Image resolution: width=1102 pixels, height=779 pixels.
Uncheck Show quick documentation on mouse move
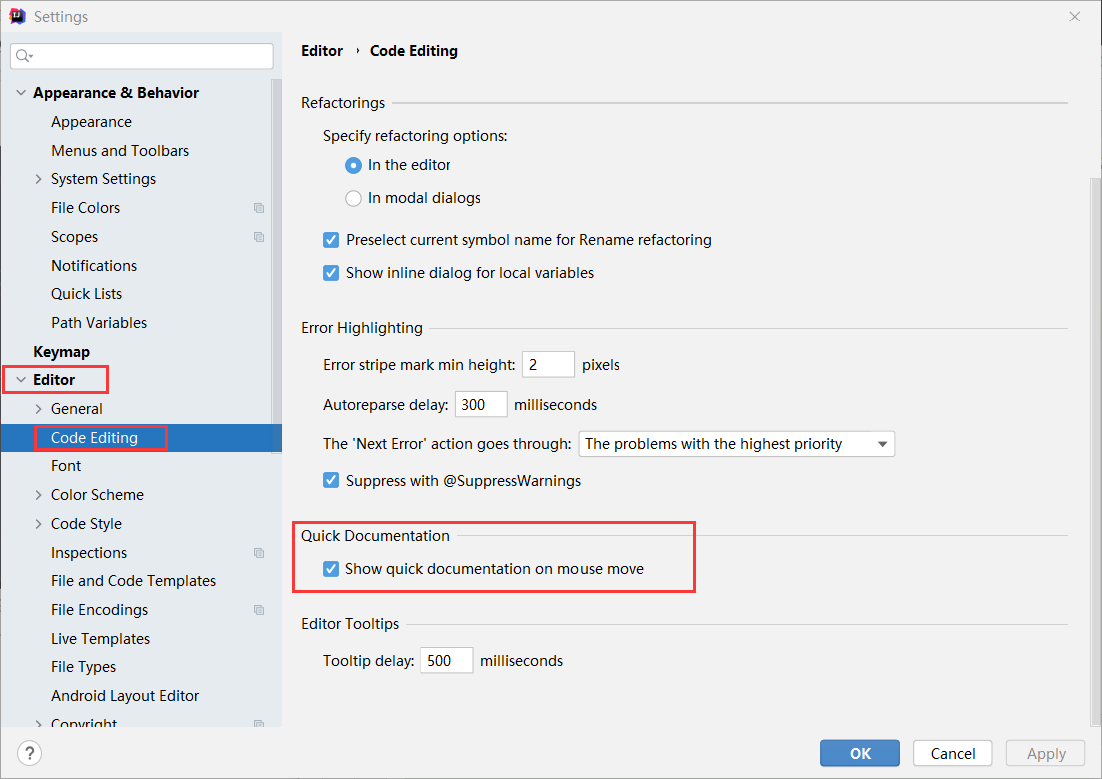coord(330,569)
